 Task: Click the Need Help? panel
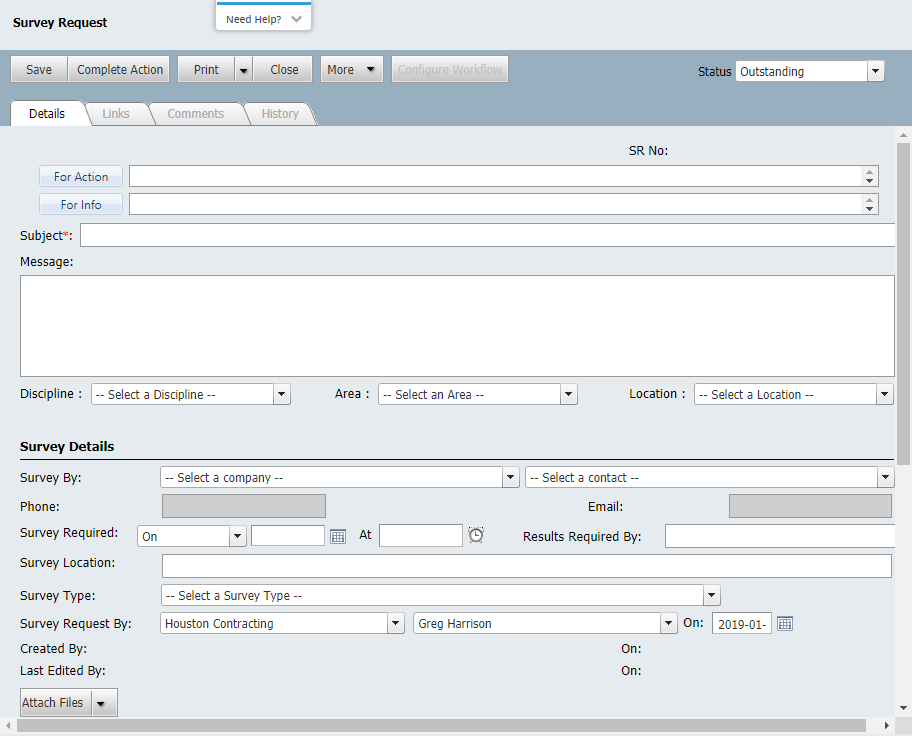point(263,17)
